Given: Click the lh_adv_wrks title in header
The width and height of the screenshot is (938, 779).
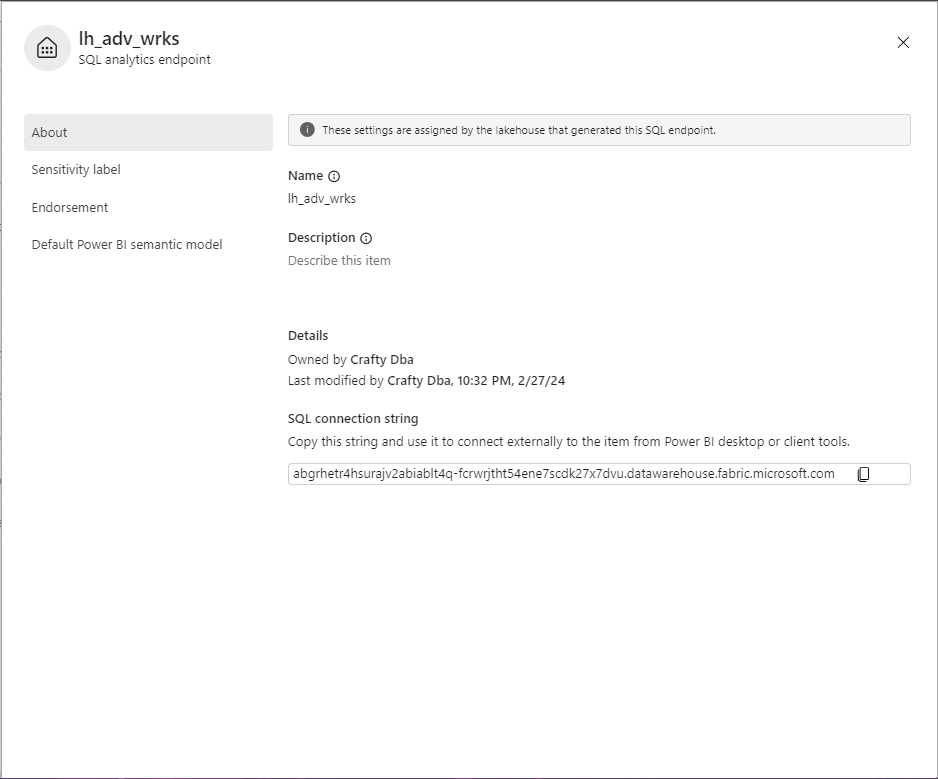Looking at the screenshot, I should click(x=129, y=40).
